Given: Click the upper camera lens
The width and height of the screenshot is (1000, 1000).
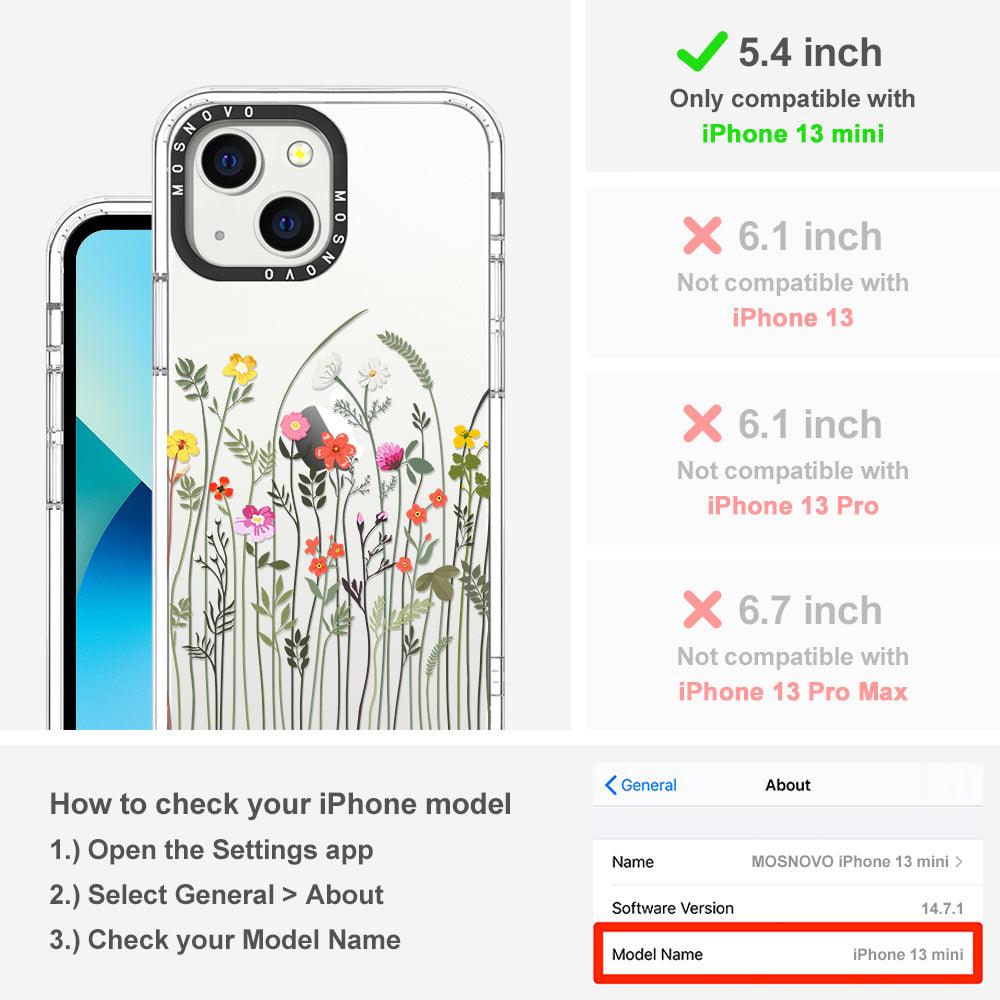Looking at the screenshot, I should click(x=229, y=161).
